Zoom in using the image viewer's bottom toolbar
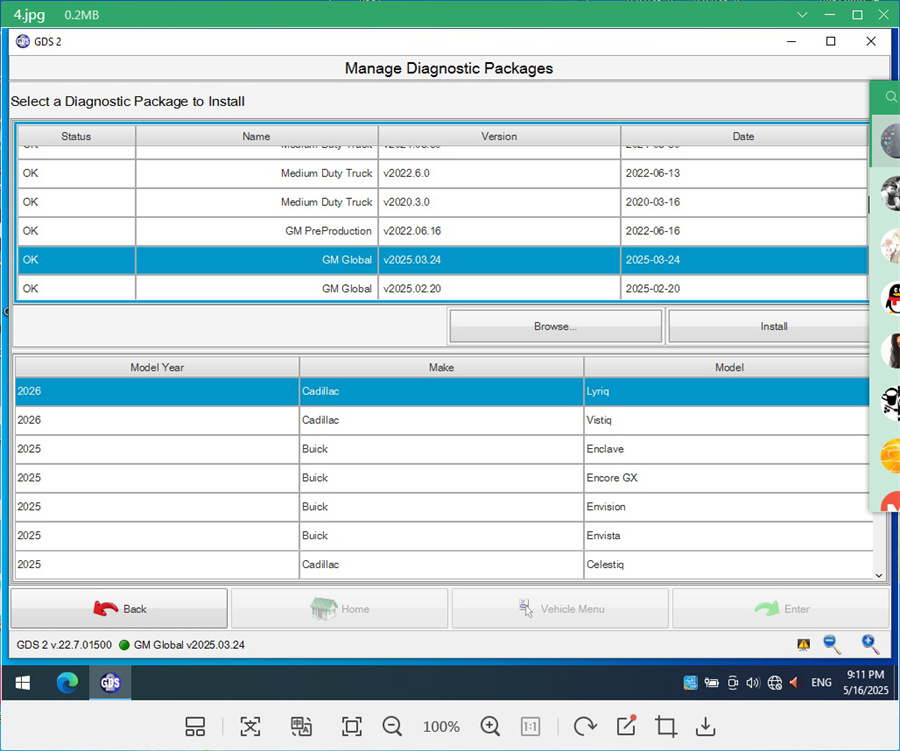The image size is (900, 751). coord(490,726)
